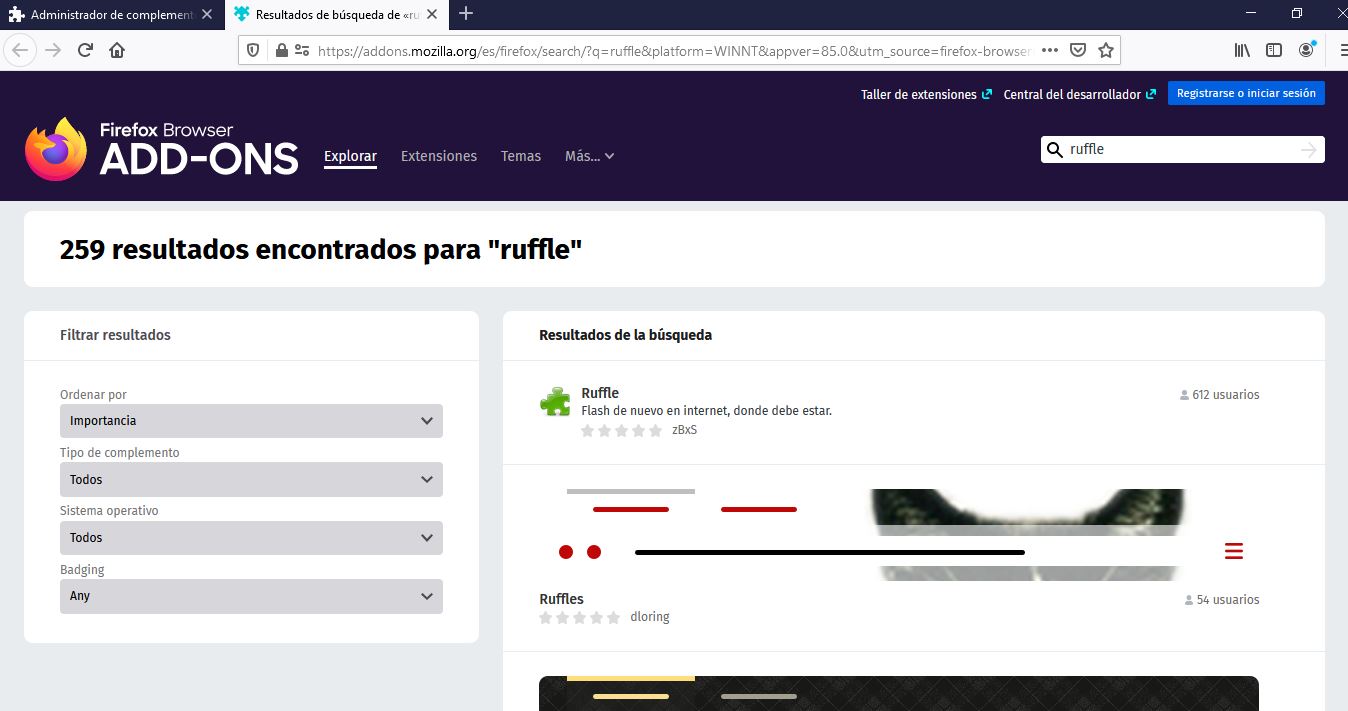Open the Explorar section
1348x711 pixels.
(350, 156)
